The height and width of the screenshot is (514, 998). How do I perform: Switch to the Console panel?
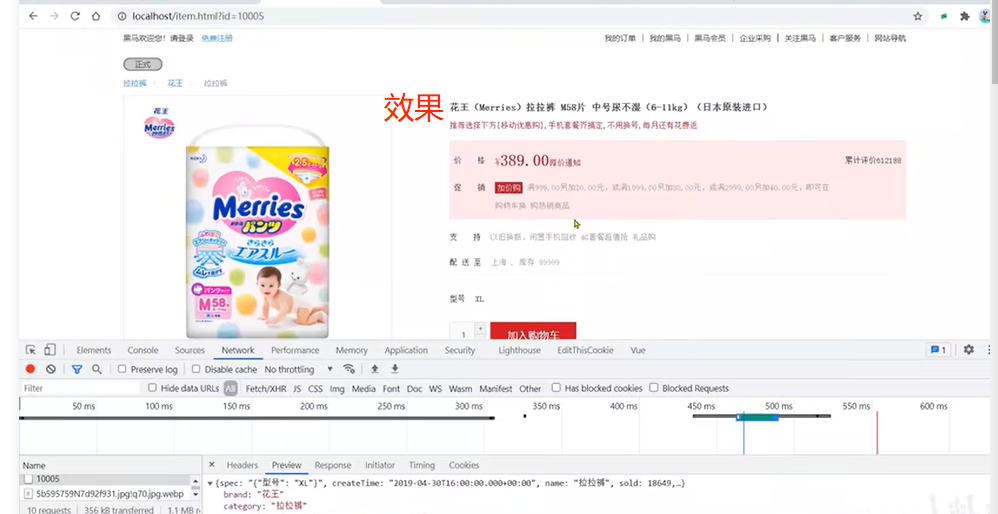click(143, 350)
